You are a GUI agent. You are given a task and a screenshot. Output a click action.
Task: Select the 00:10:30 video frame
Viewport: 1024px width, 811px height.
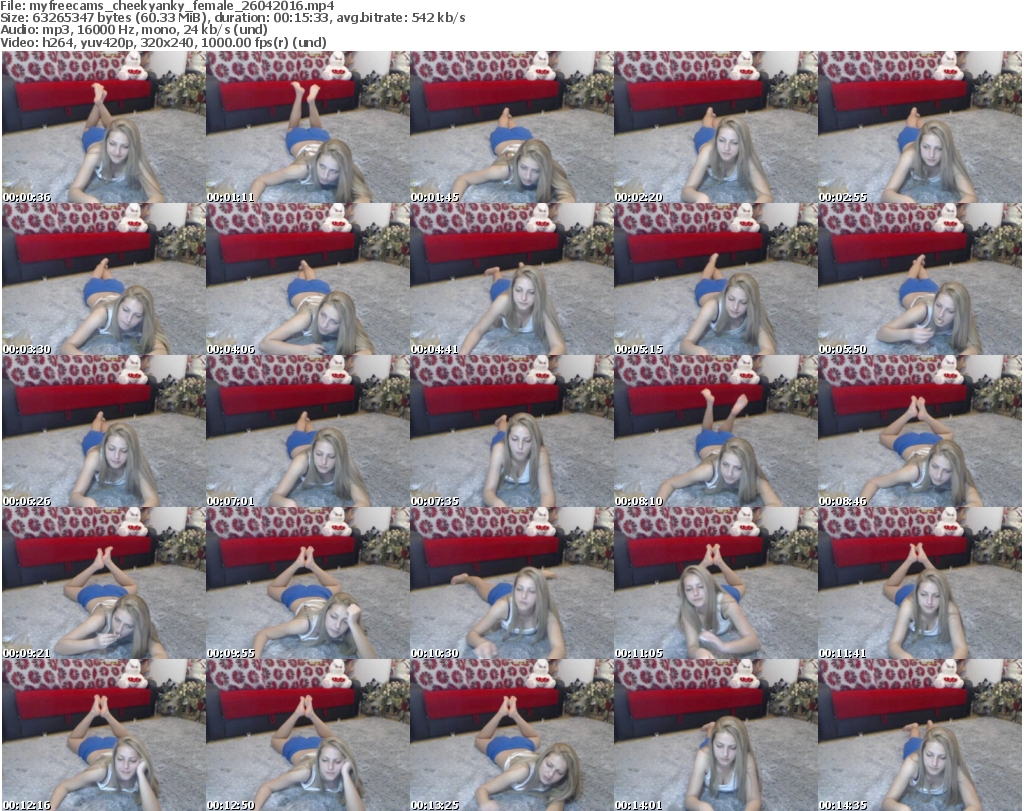(x=511, y=583)
